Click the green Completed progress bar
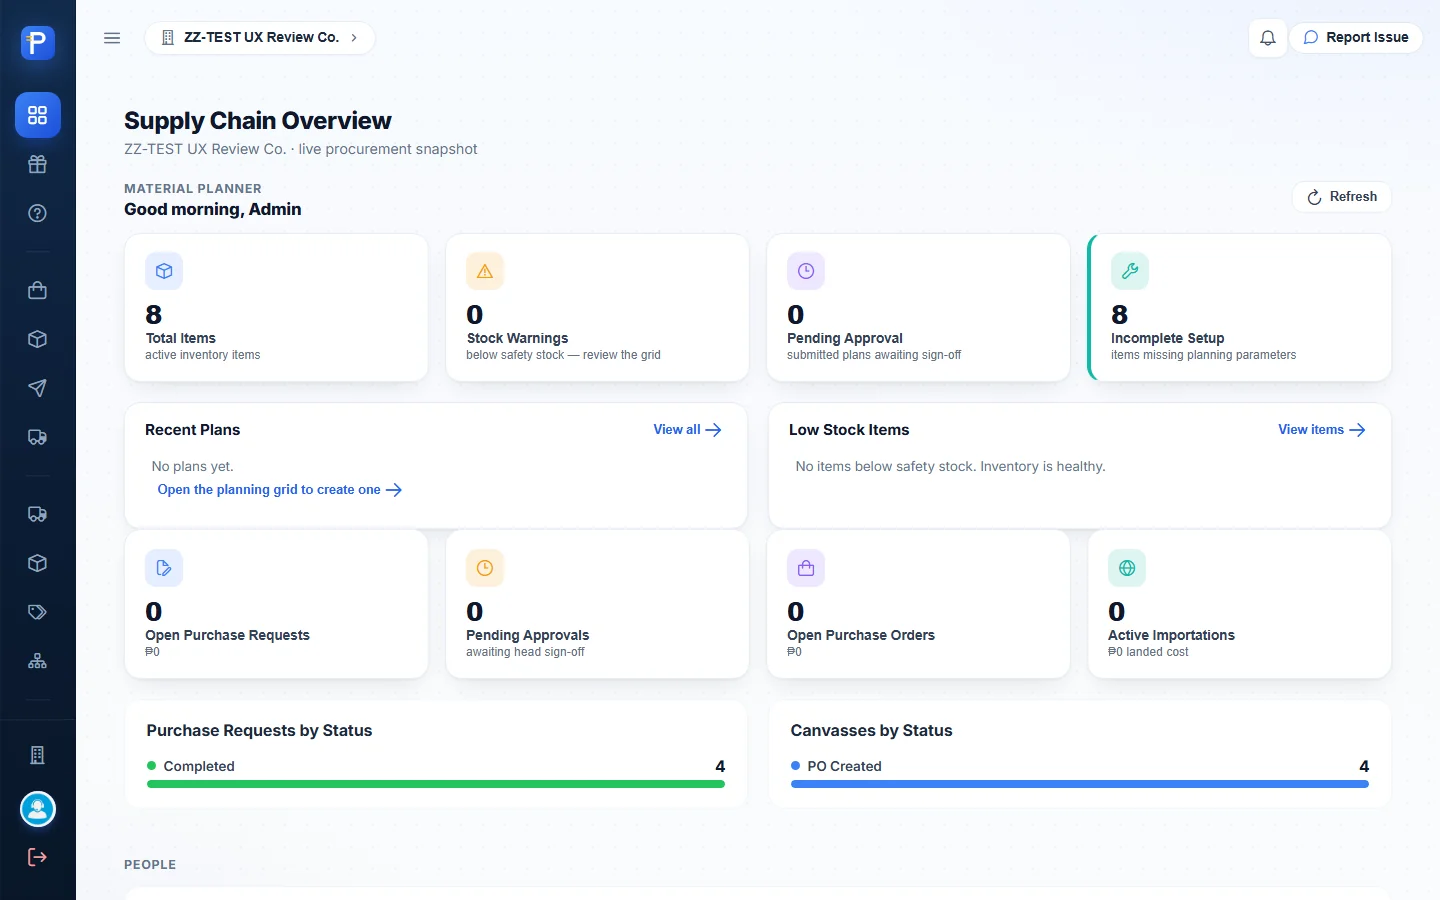This screenshot has width=1440, height=900. [436, 784]
